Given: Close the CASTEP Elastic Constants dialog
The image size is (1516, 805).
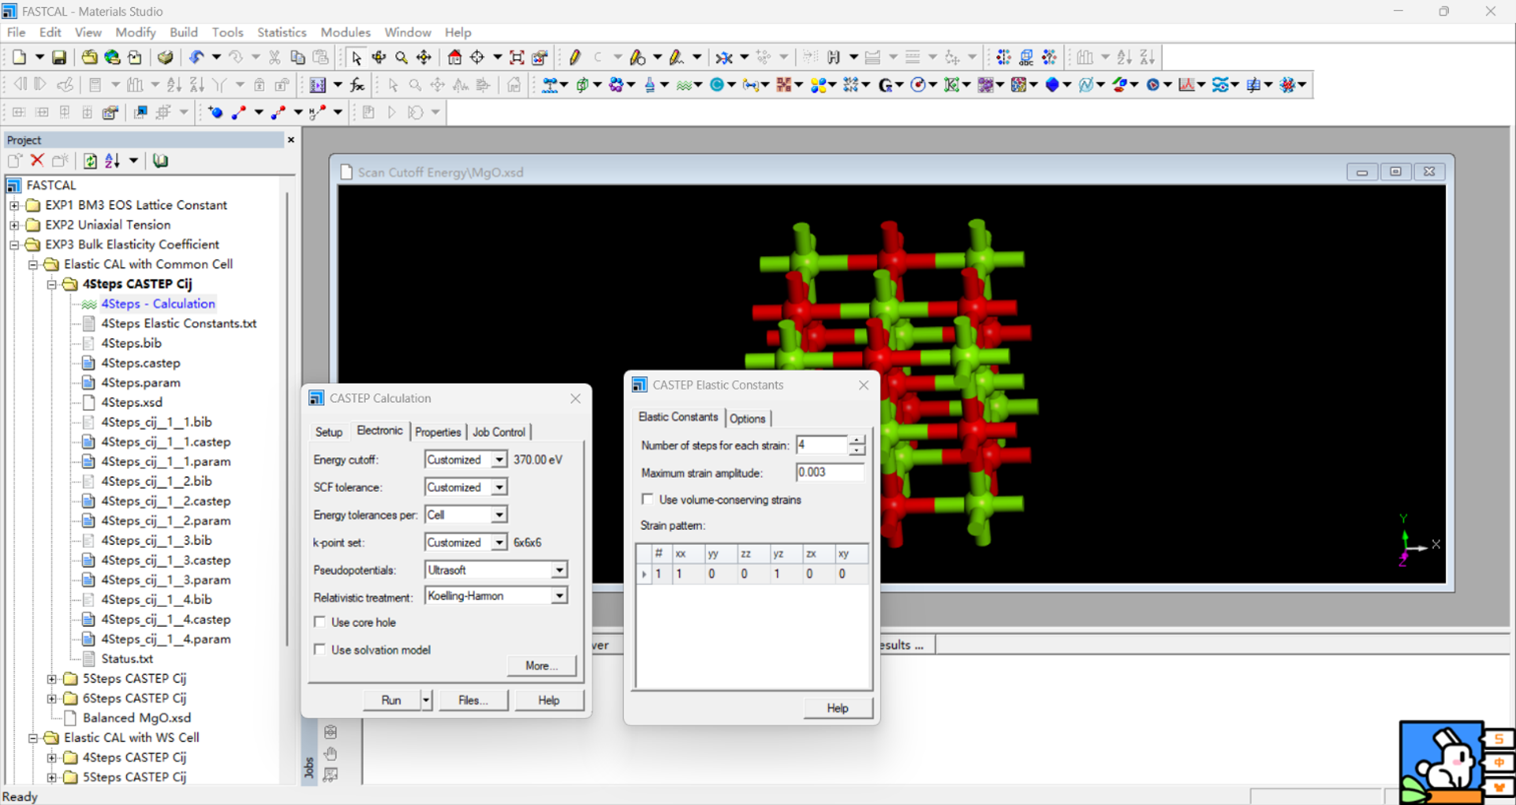Looking at the screenshot, I should 864,385.
